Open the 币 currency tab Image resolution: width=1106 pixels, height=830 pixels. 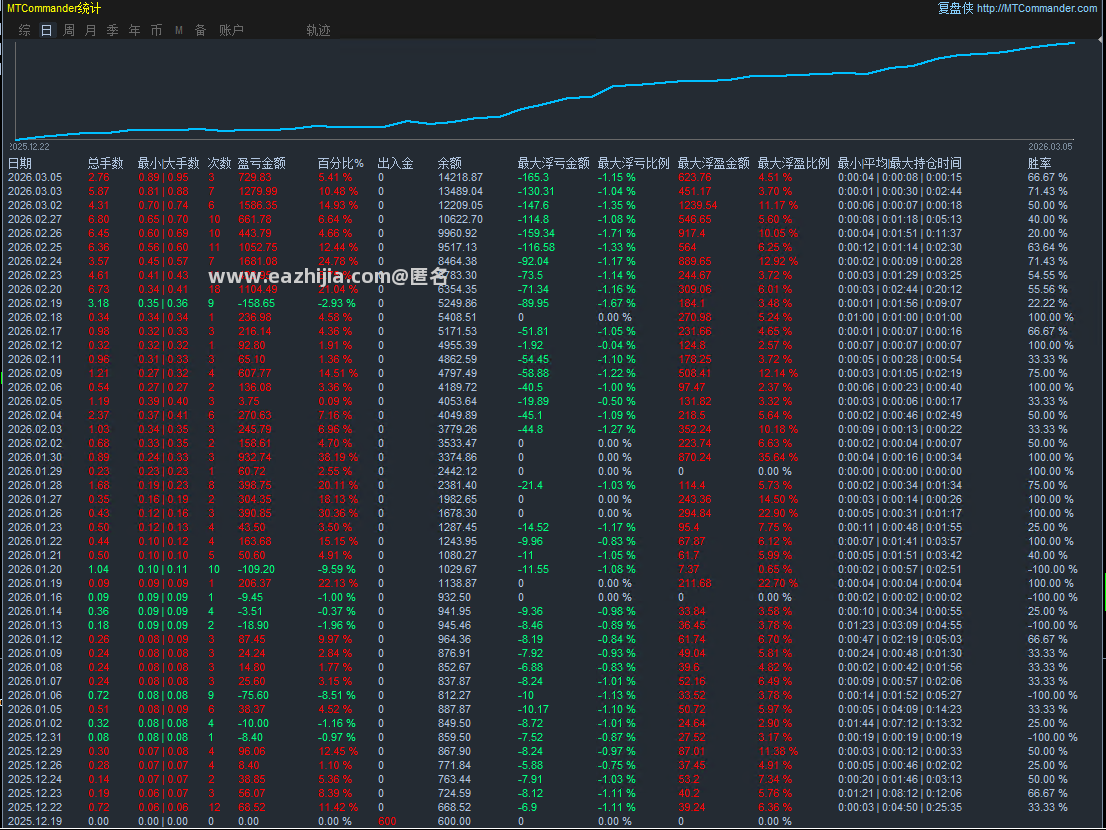point(156,30)
